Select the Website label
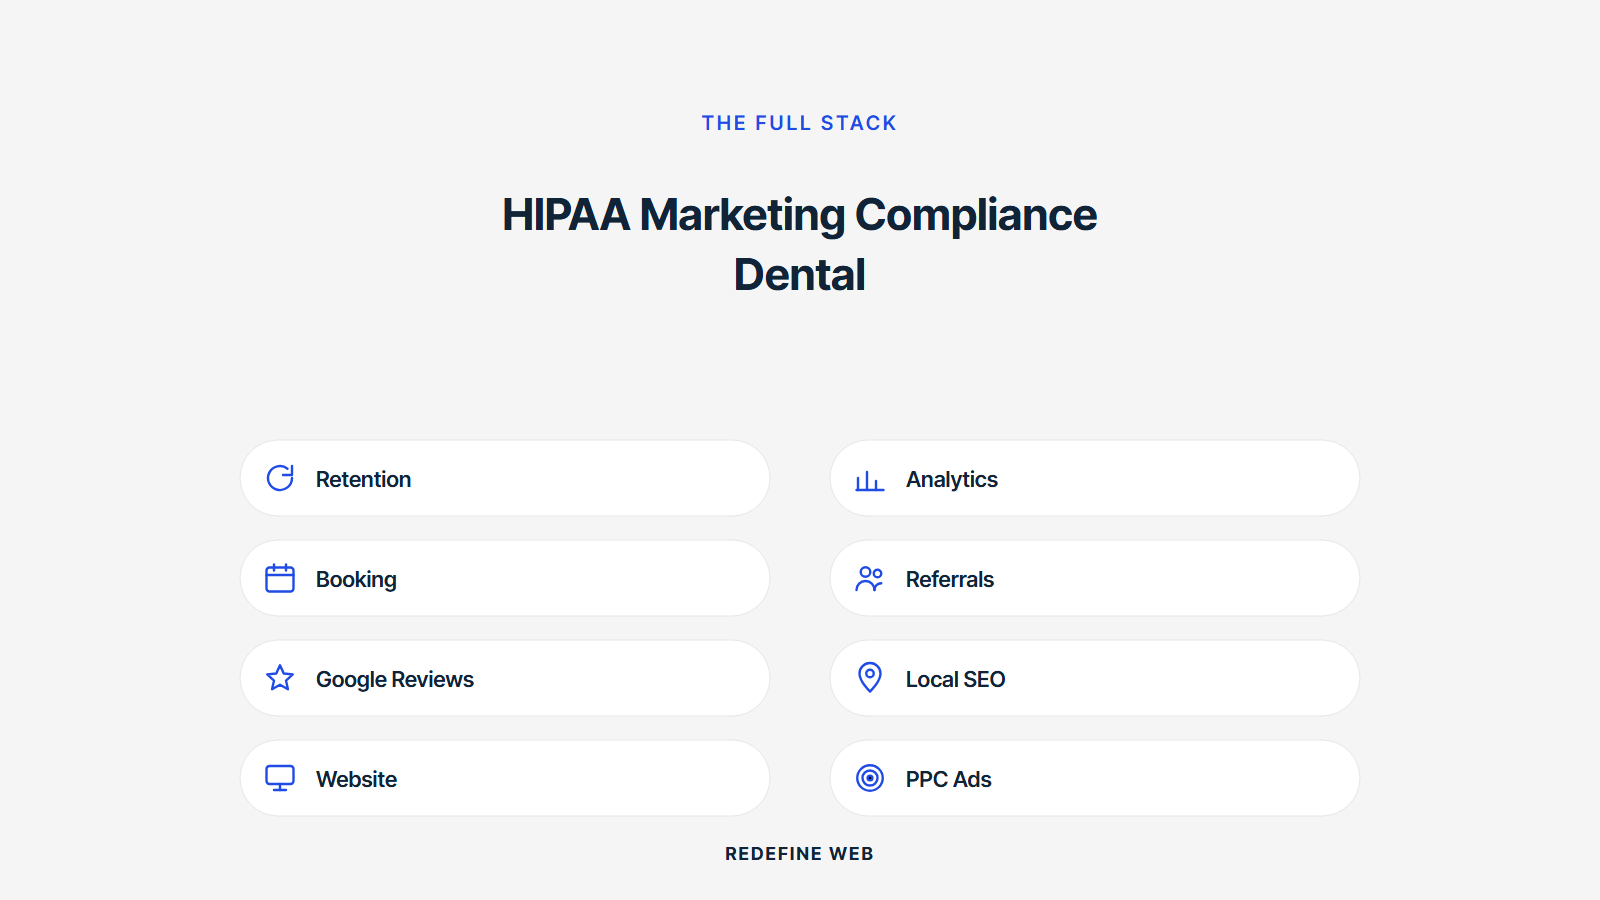This screenshot has width=1600, height=900. coord(356,779)
